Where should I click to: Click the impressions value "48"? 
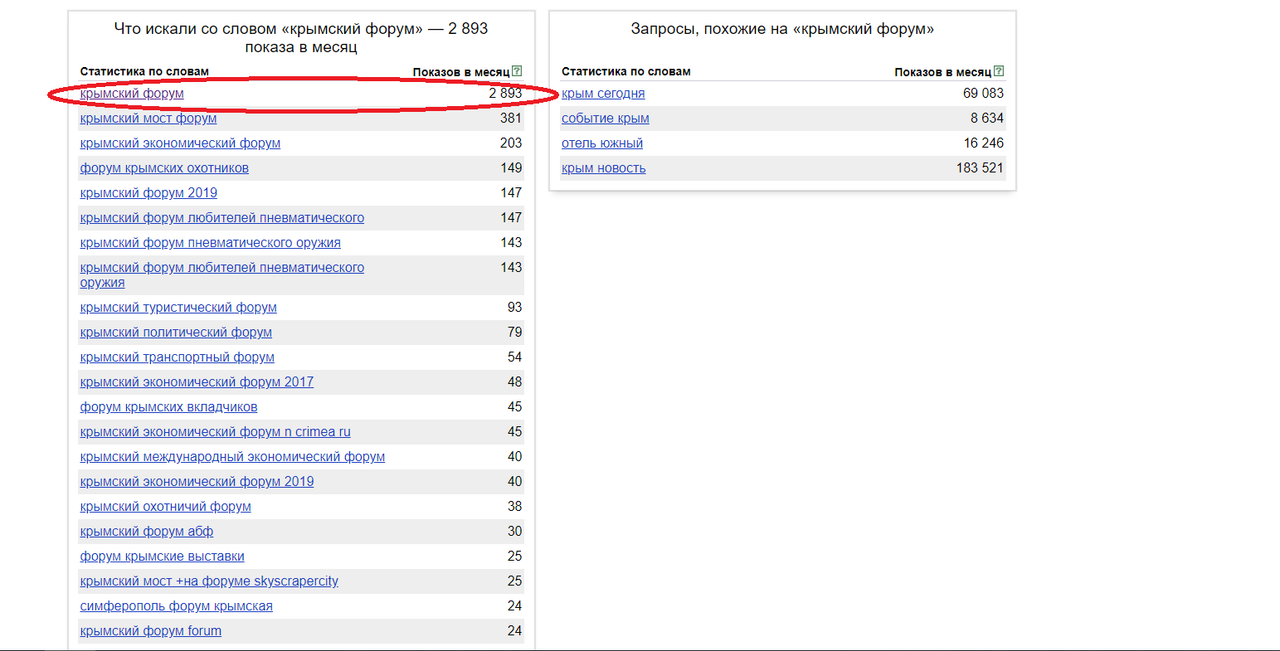coord(515,382)
